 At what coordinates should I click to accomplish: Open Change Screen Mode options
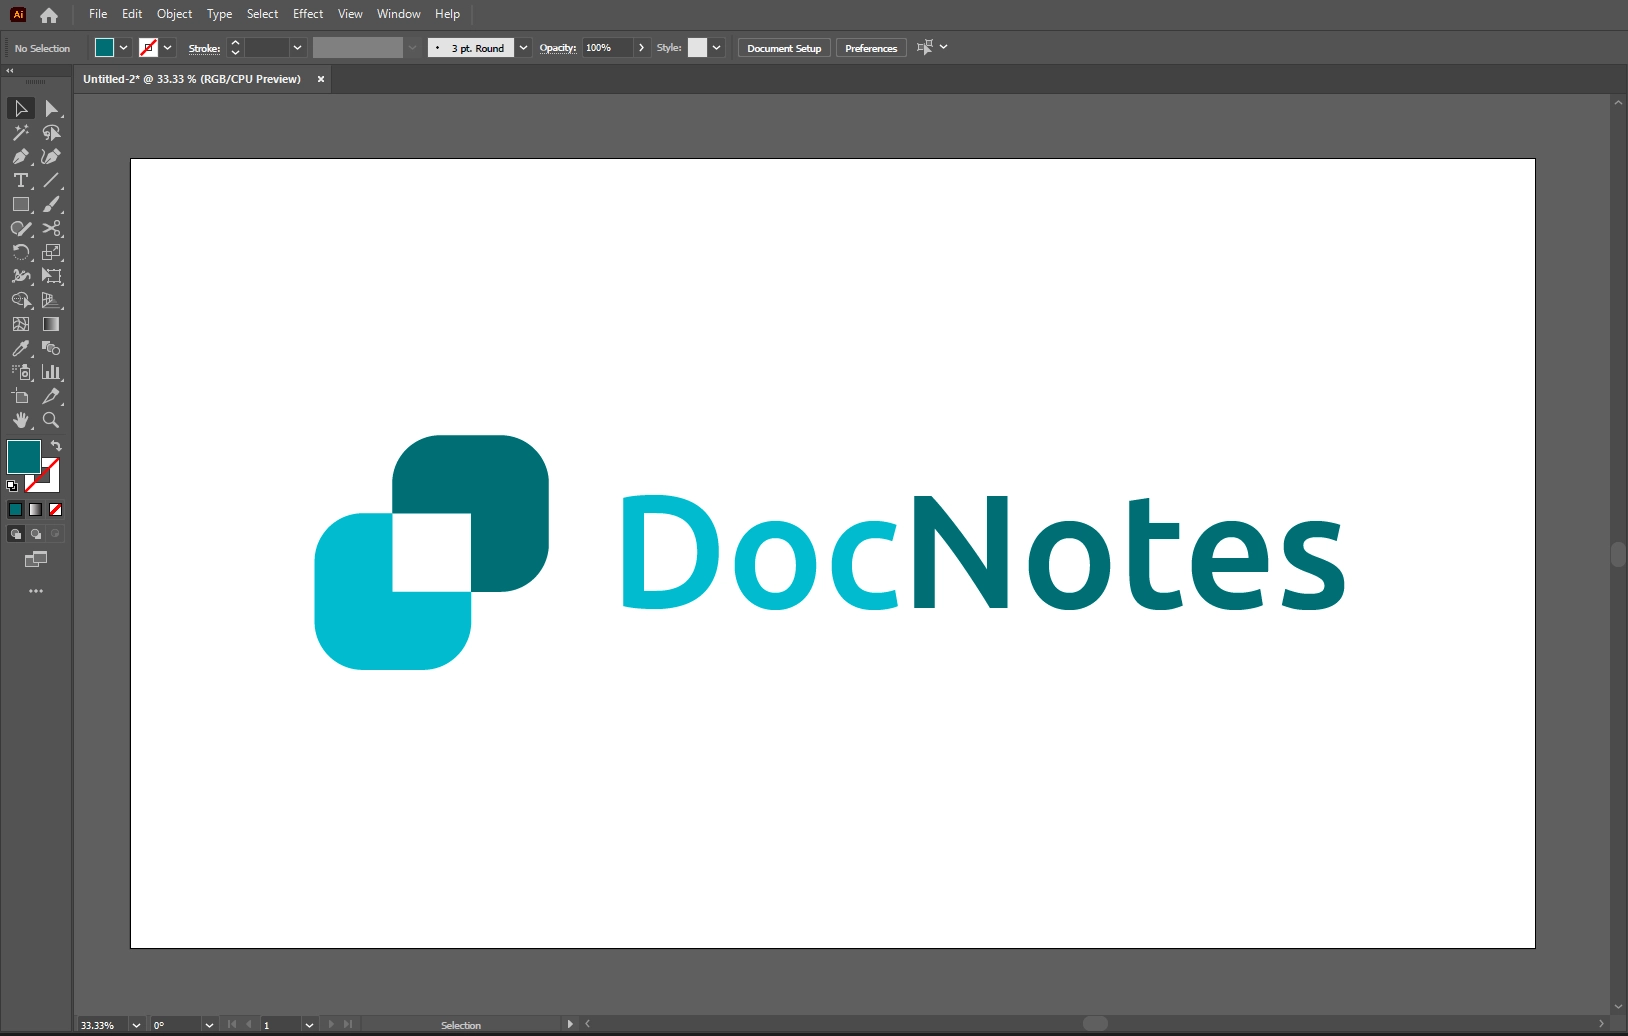(36, 560)
